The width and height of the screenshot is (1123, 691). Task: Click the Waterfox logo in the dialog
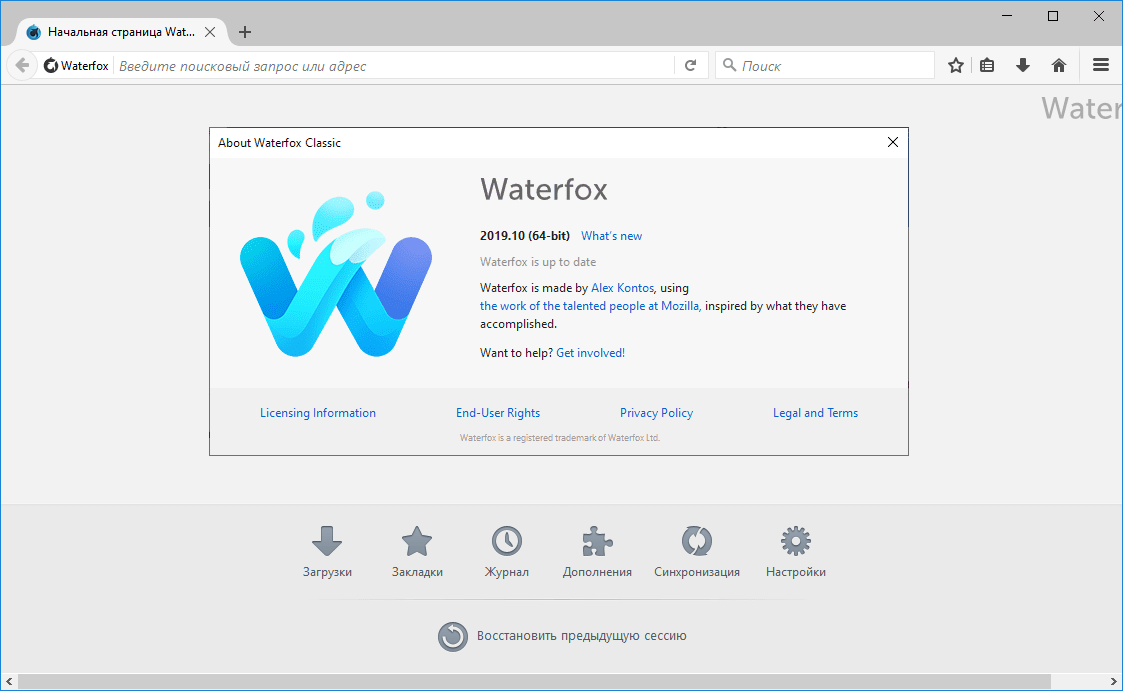pos(336,274)
